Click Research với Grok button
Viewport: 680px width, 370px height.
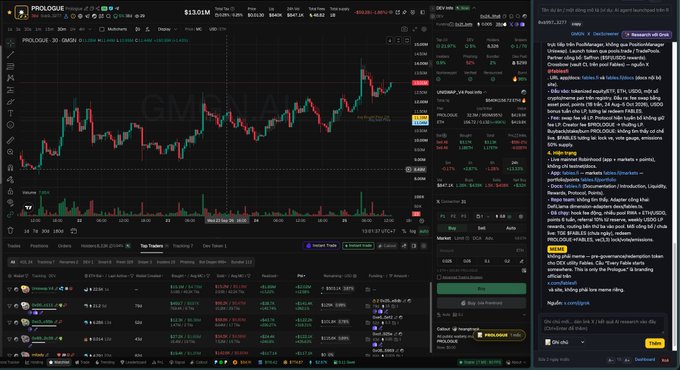647,34
